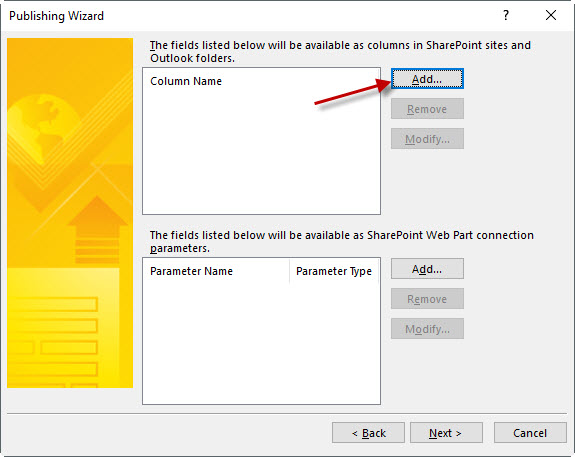Proceed with the Next button
Image resolution: width=575 pixels, height=457 pixels.
click(446, 433)
